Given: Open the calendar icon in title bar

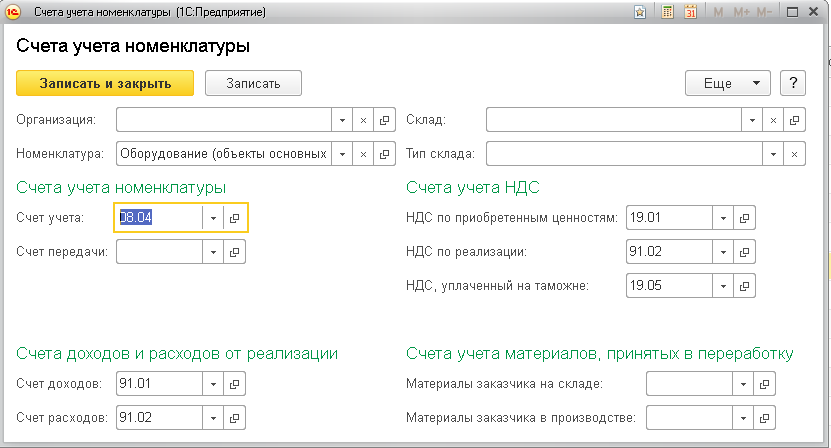Looking at the screenshot, I should coord(691,12).
